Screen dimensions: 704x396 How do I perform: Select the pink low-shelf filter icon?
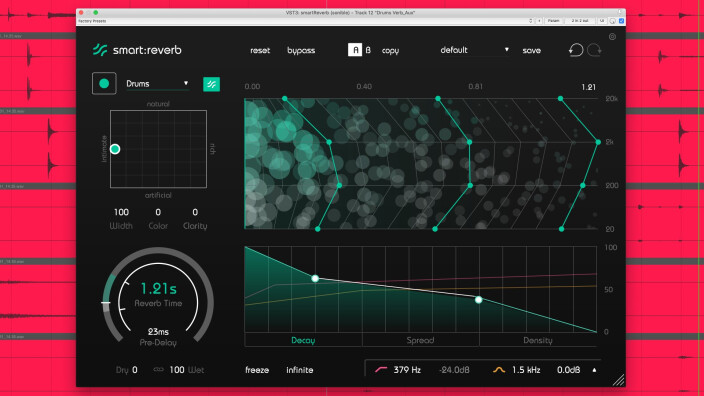pyautogui.click(x=381, y=370)
